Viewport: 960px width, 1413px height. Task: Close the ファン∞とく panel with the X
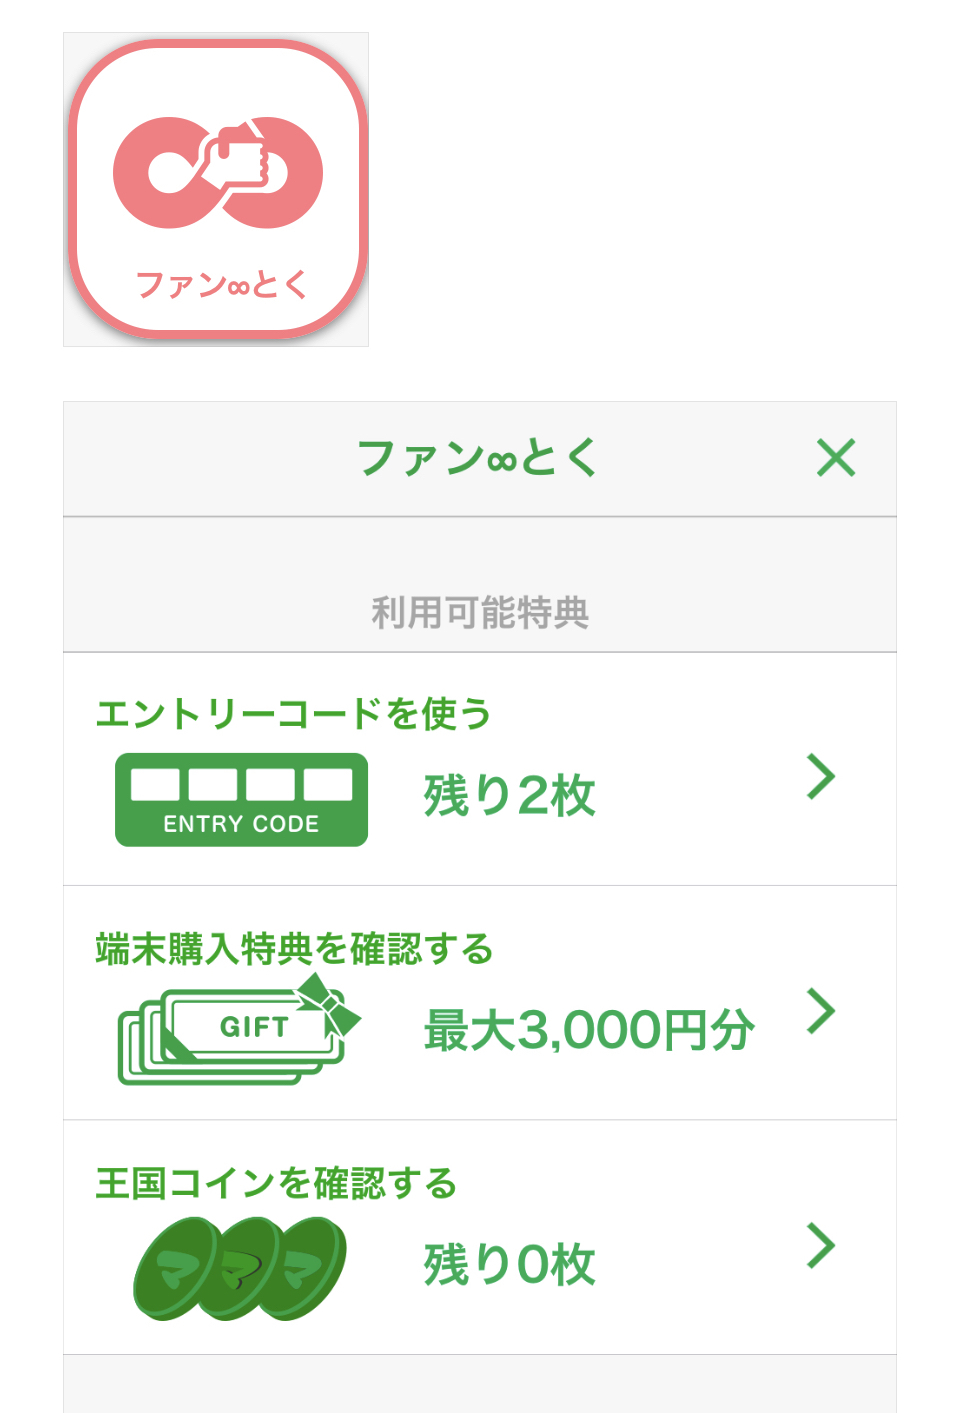click(x=836, y=458)
